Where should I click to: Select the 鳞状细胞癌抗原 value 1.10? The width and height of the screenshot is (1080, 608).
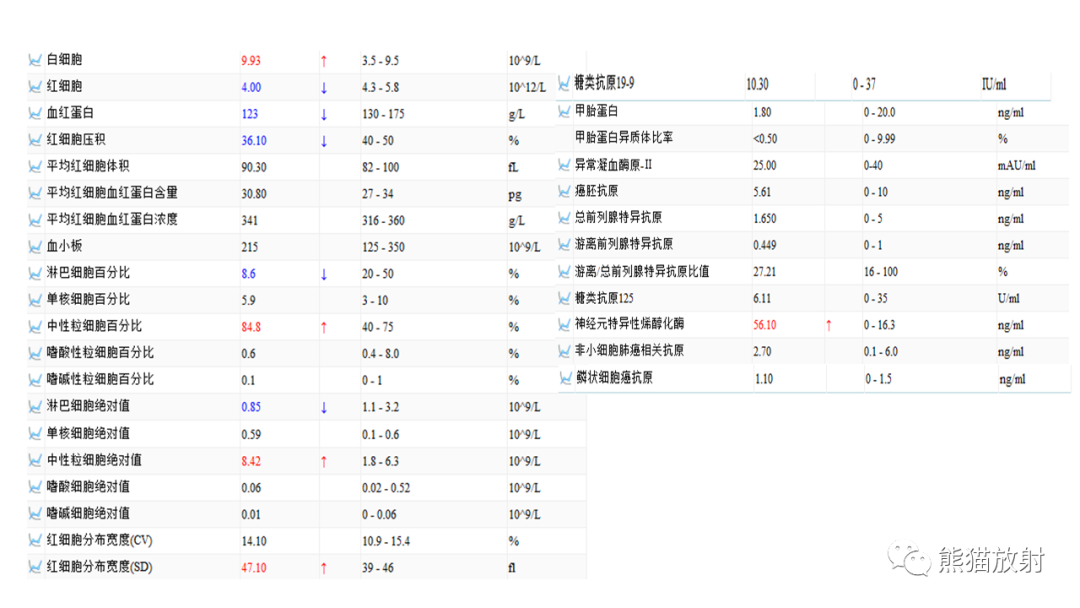tap(764, 379)
